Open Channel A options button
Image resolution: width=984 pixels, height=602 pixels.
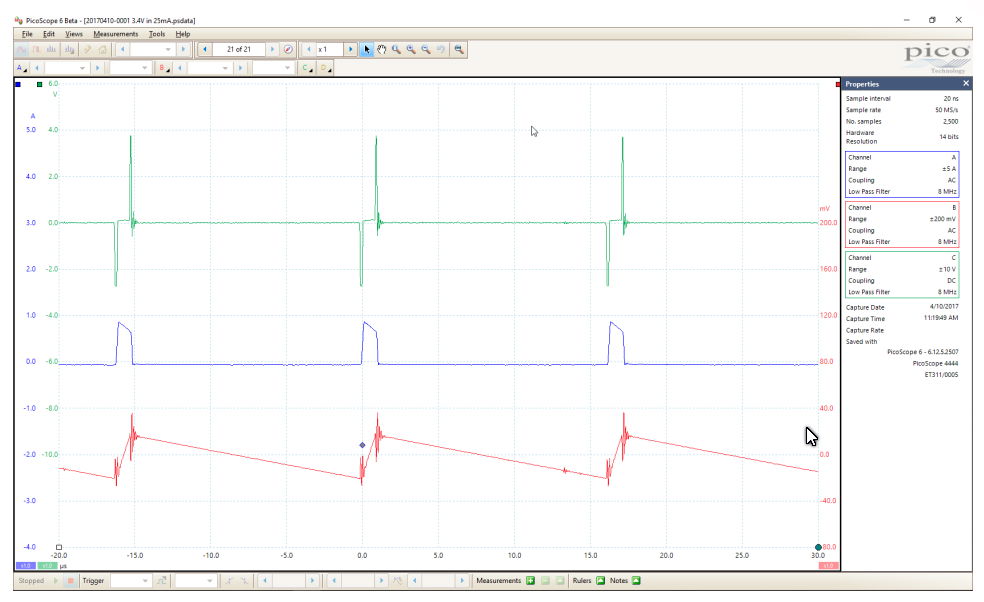point(21,68)
